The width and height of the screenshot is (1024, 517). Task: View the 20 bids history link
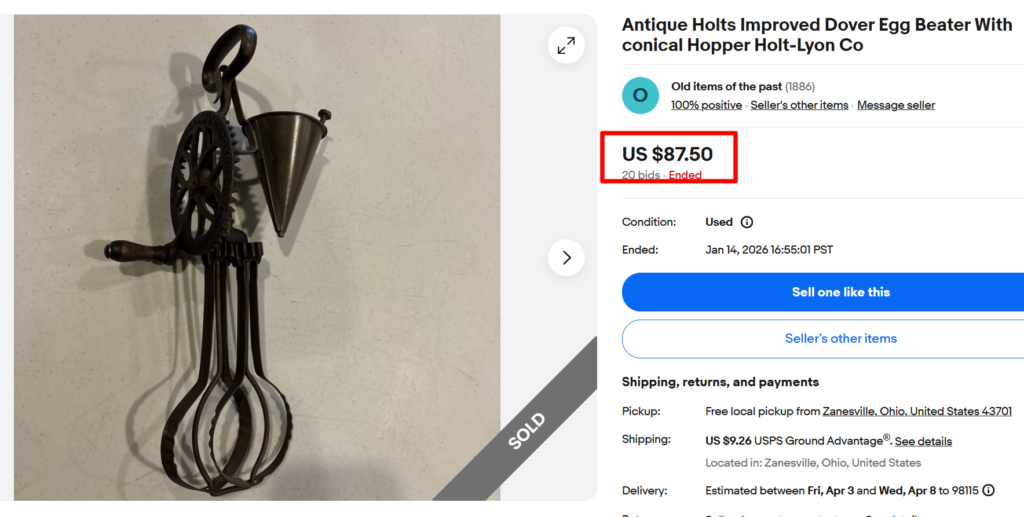(640, 175)
